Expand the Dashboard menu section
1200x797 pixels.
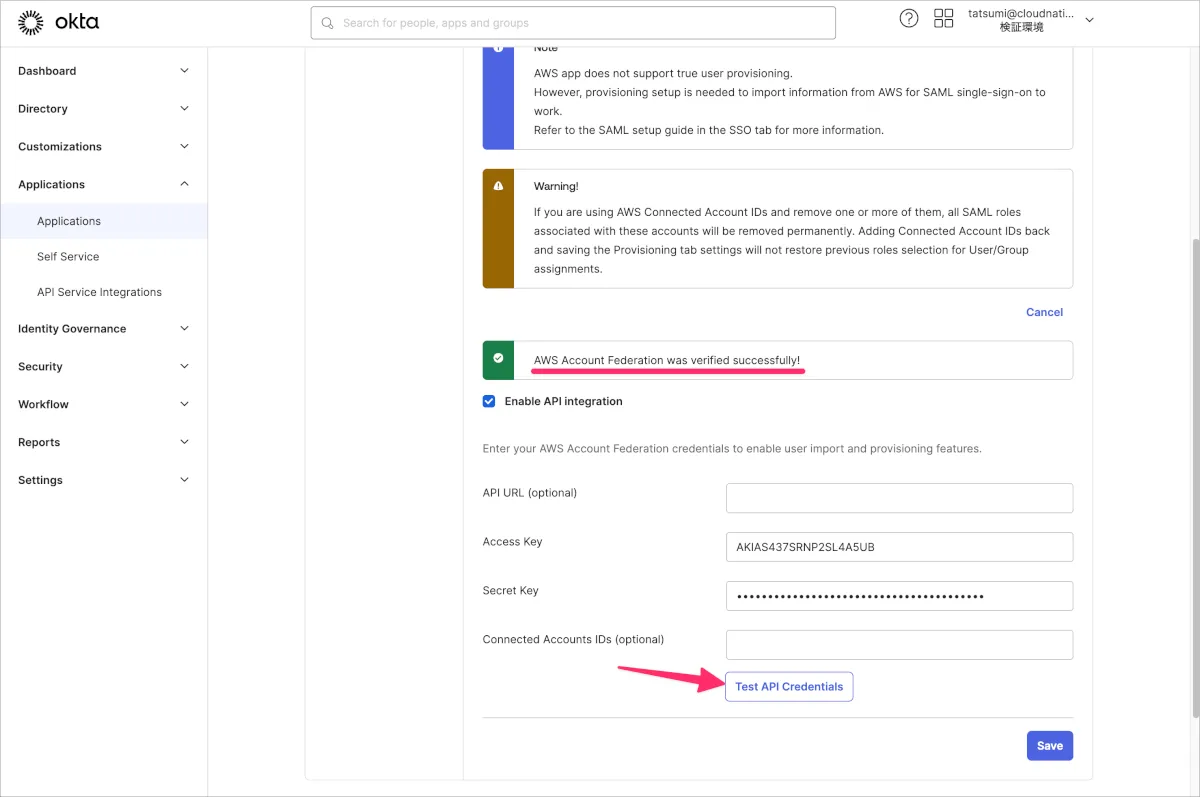tap(103, 71)
